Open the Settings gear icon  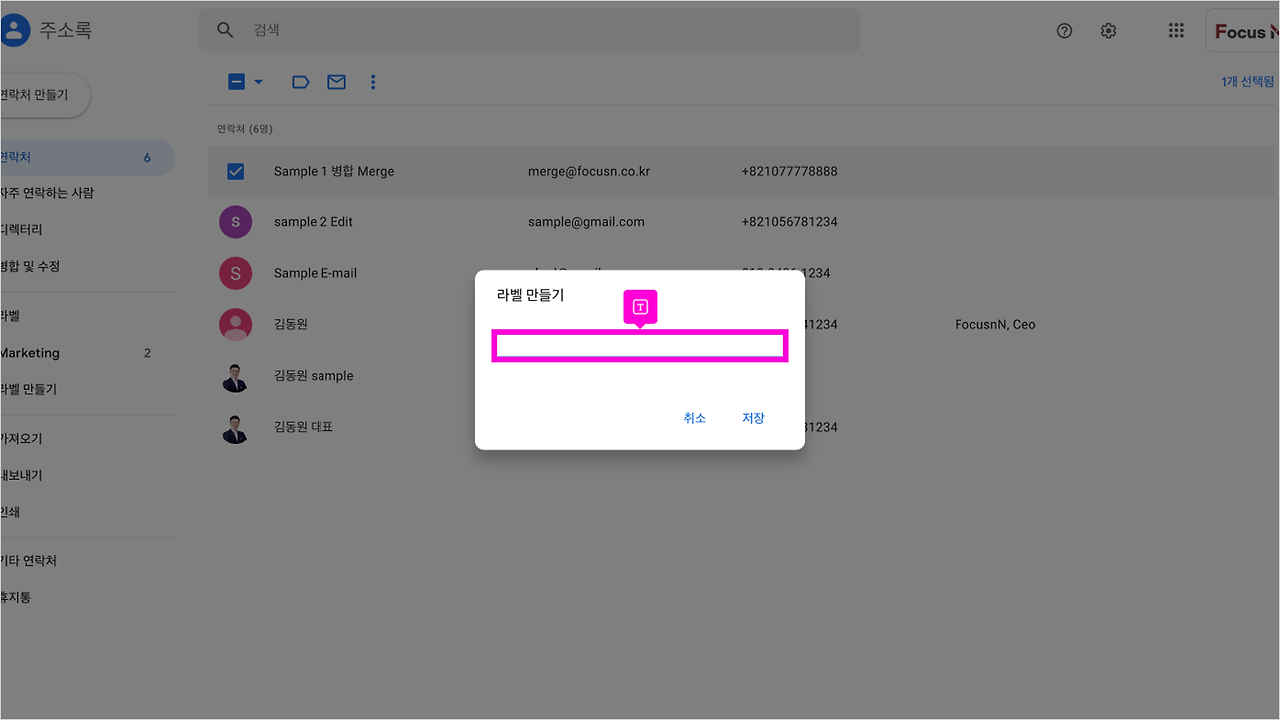pyautogui.click(x=1108, y=30)
